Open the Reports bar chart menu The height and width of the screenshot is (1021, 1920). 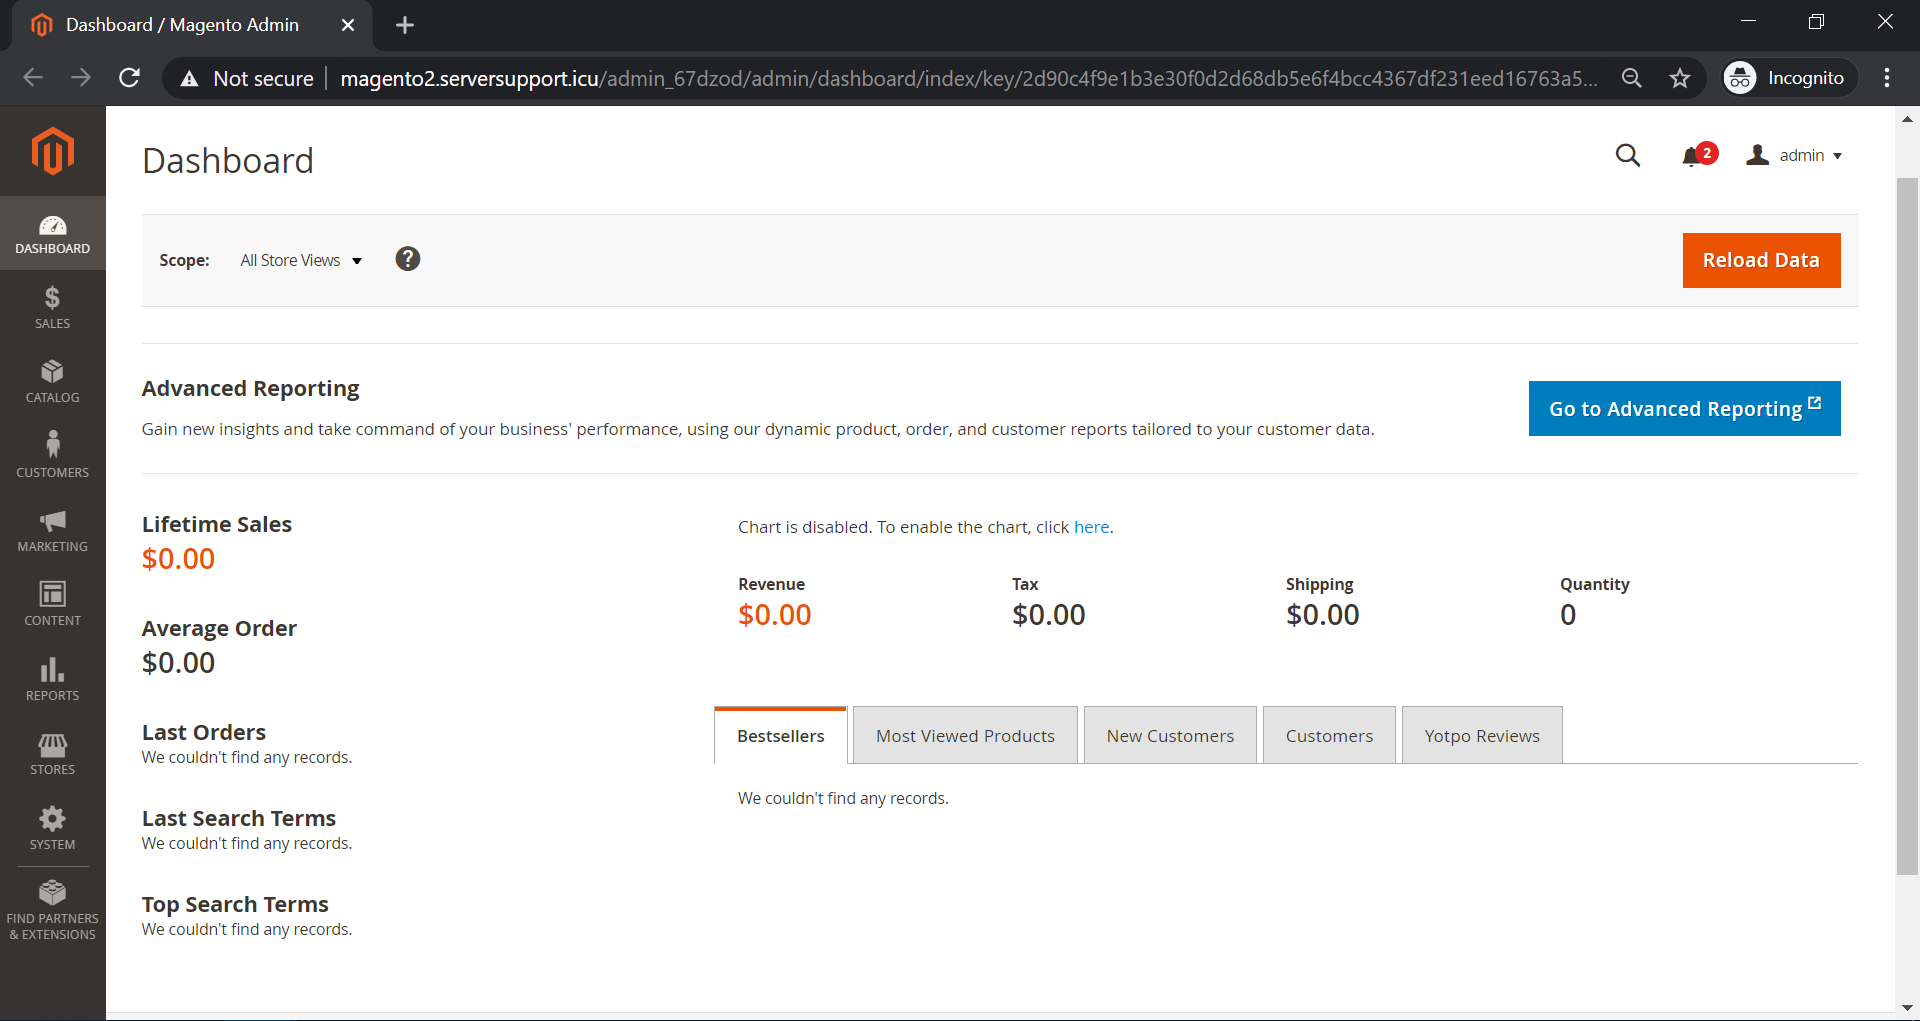[x=52, y=679]
